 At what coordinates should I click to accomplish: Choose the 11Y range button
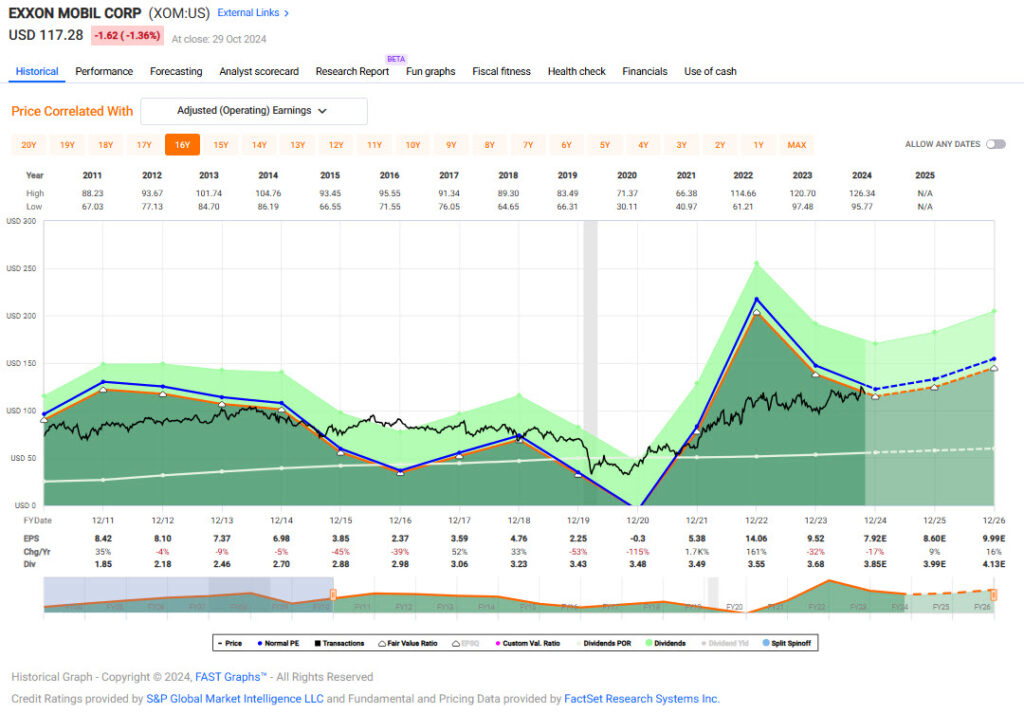tap(374, 145)
